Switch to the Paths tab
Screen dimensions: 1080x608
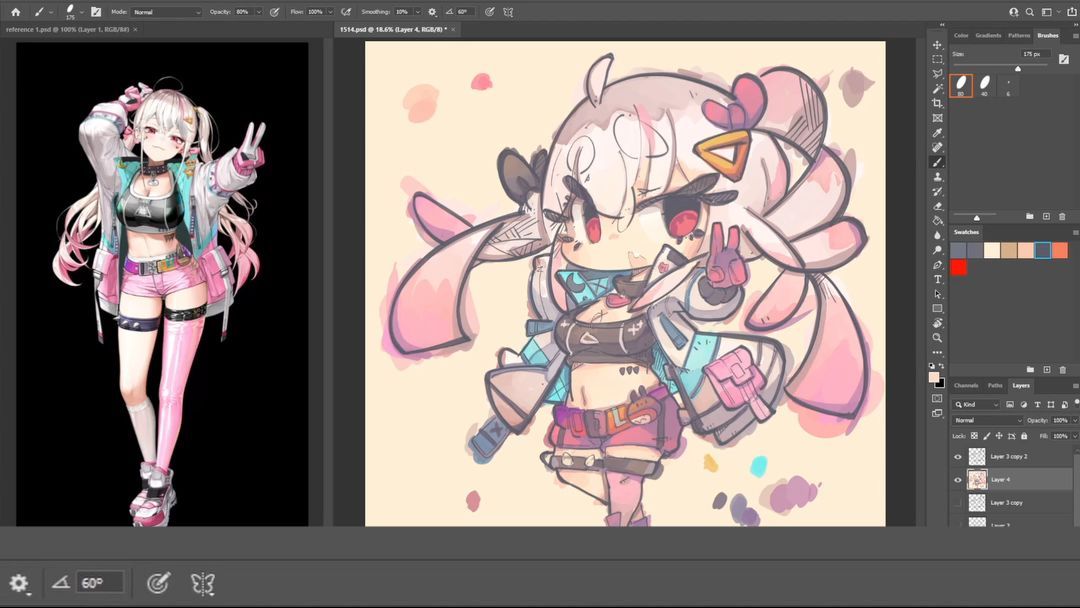coord(995,386)
